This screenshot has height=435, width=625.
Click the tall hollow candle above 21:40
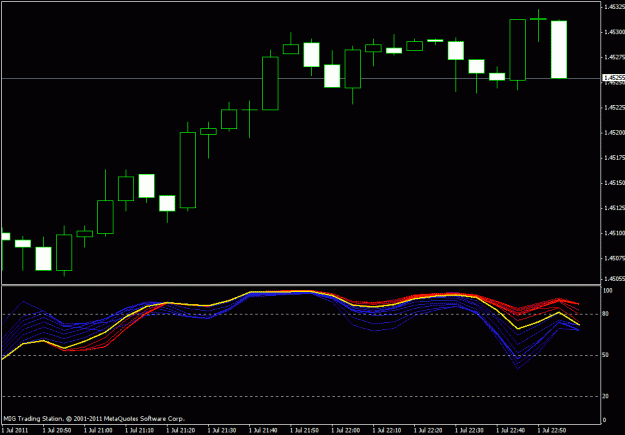coord(270,83)
